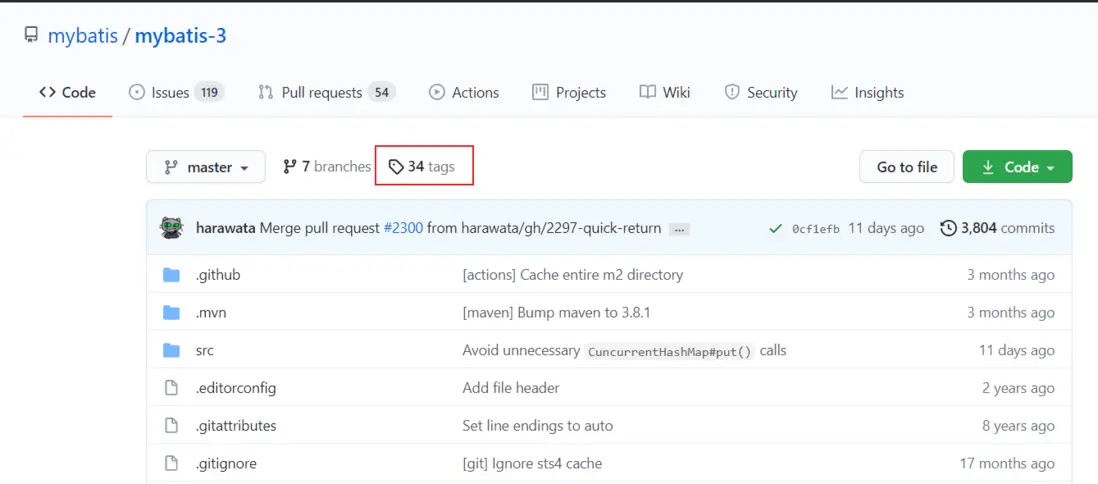Open the master branch dropdown
Screen dimensions: 1098x484
206,167
